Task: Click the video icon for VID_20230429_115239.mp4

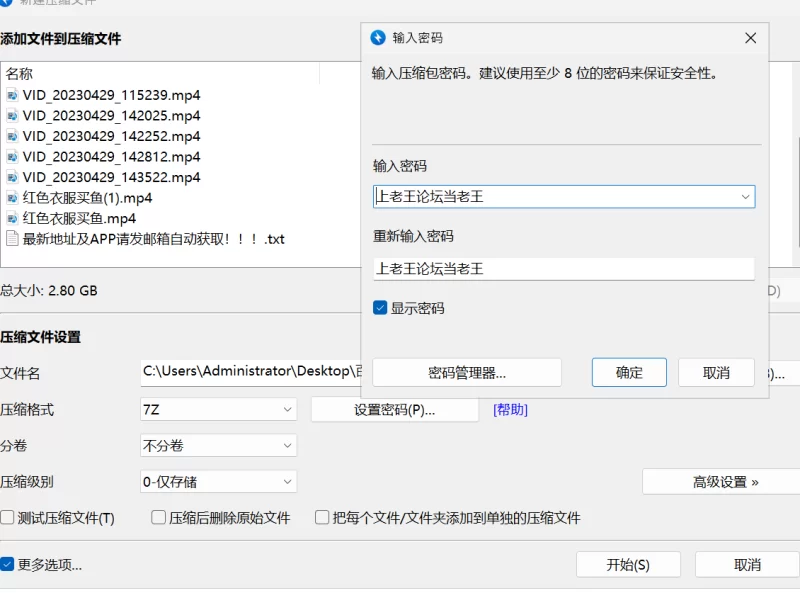Action: click(x=12, y=95)
